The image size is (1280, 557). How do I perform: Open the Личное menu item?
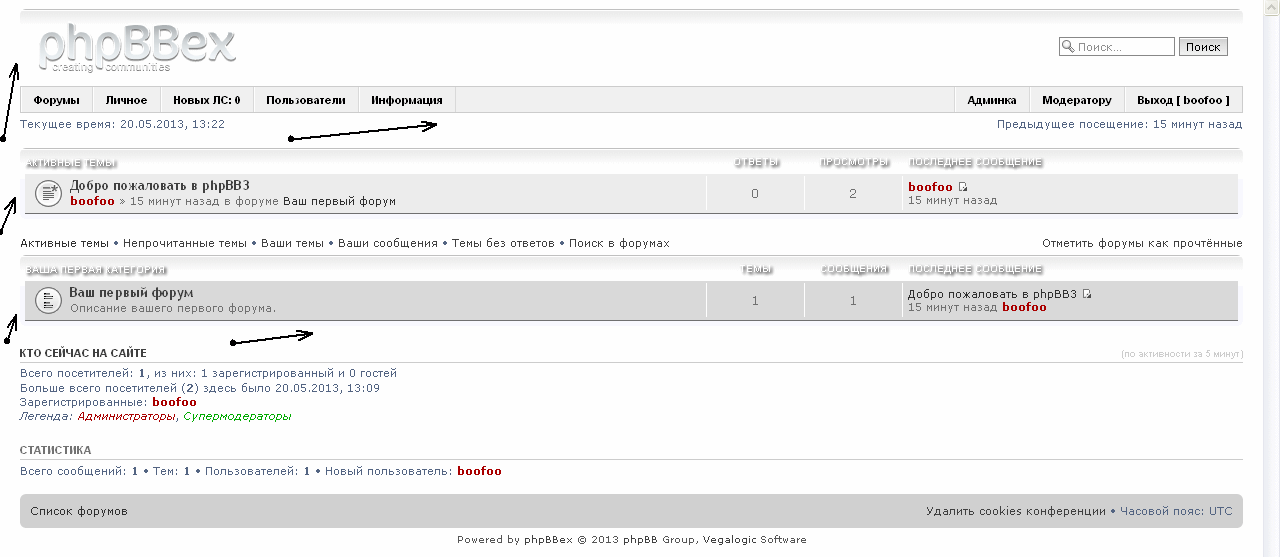(x=126, y=100)
